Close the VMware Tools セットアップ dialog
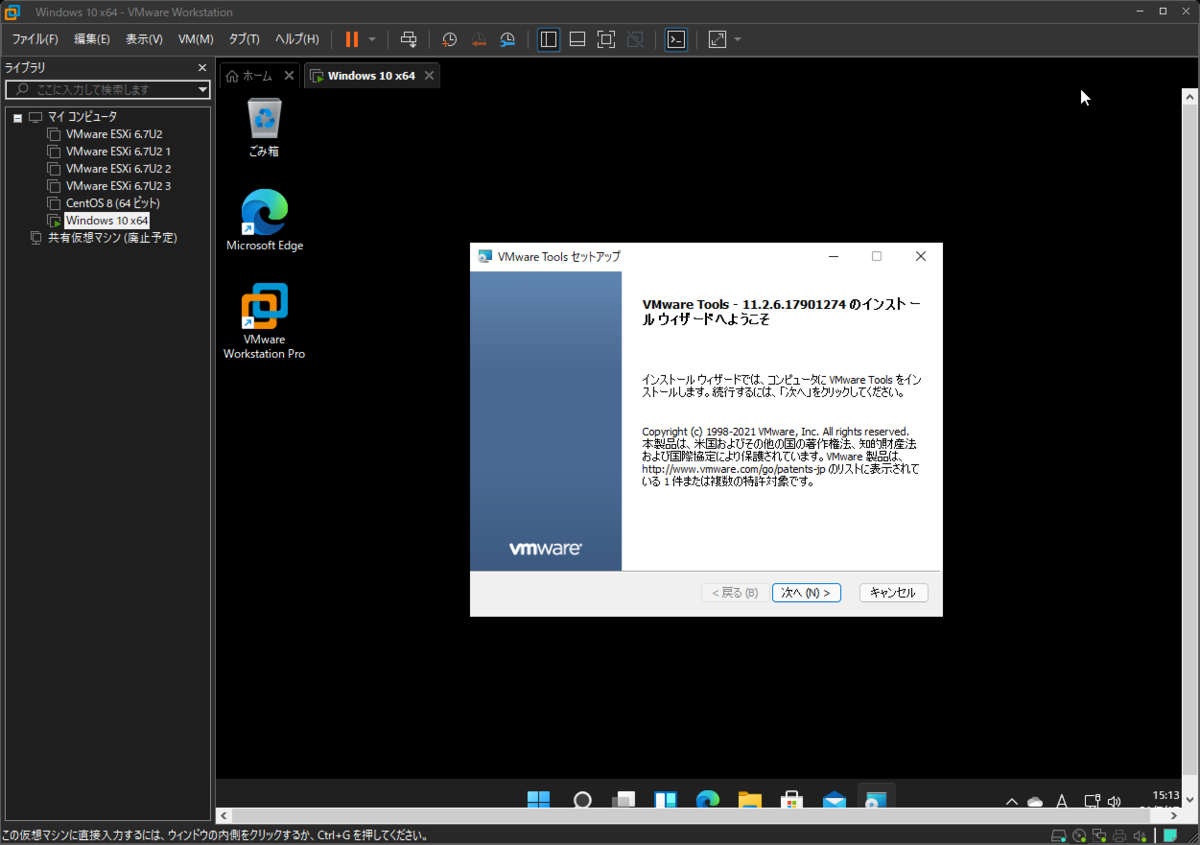The height and width of the screenshot is (845, 1200). (921, 256)
